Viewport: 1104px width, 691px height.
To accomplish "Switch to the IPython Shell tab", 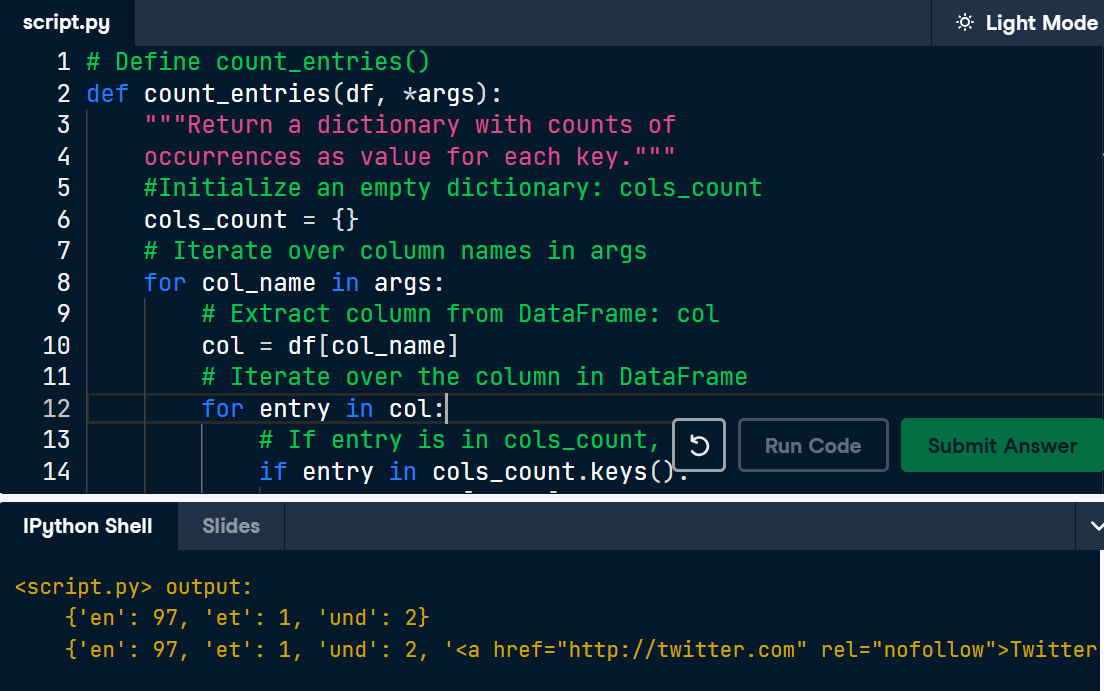I will tap(87, 526).
